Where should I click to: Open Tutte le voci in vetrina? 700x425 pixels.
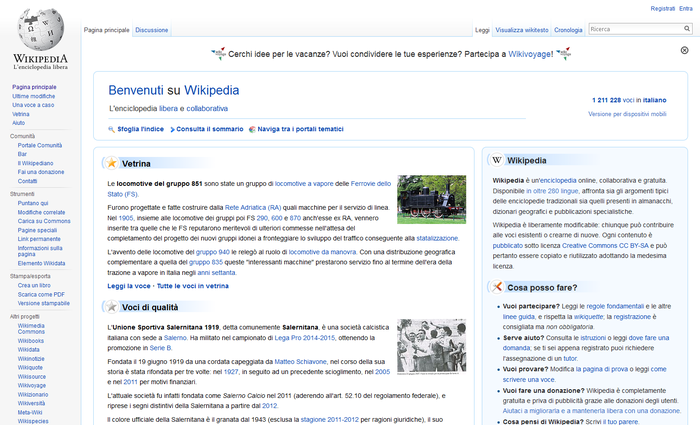[193, 286]
